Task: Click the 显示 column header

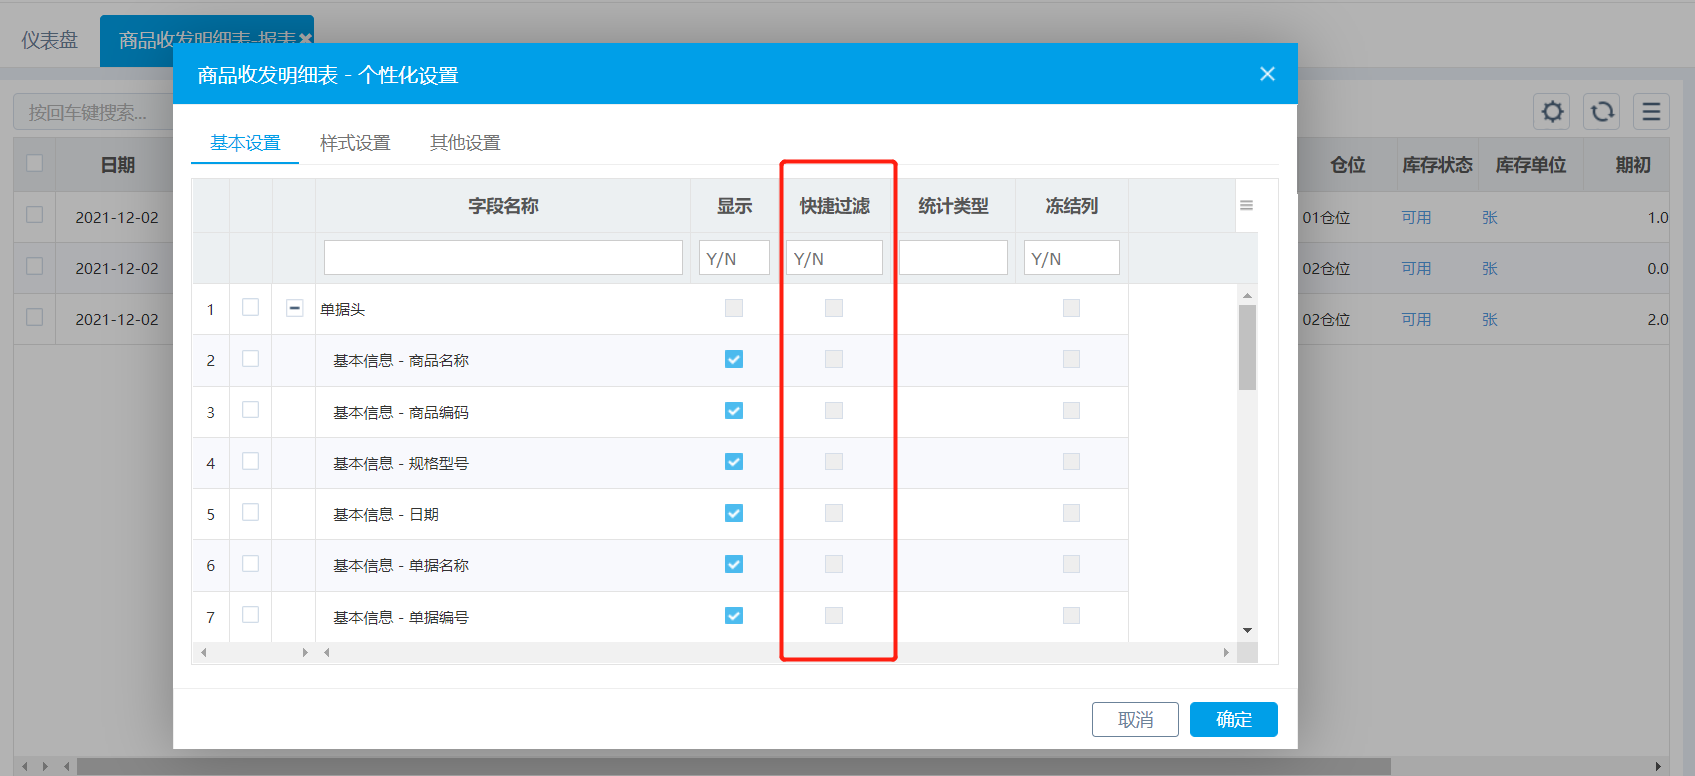Action: [734, 206]
